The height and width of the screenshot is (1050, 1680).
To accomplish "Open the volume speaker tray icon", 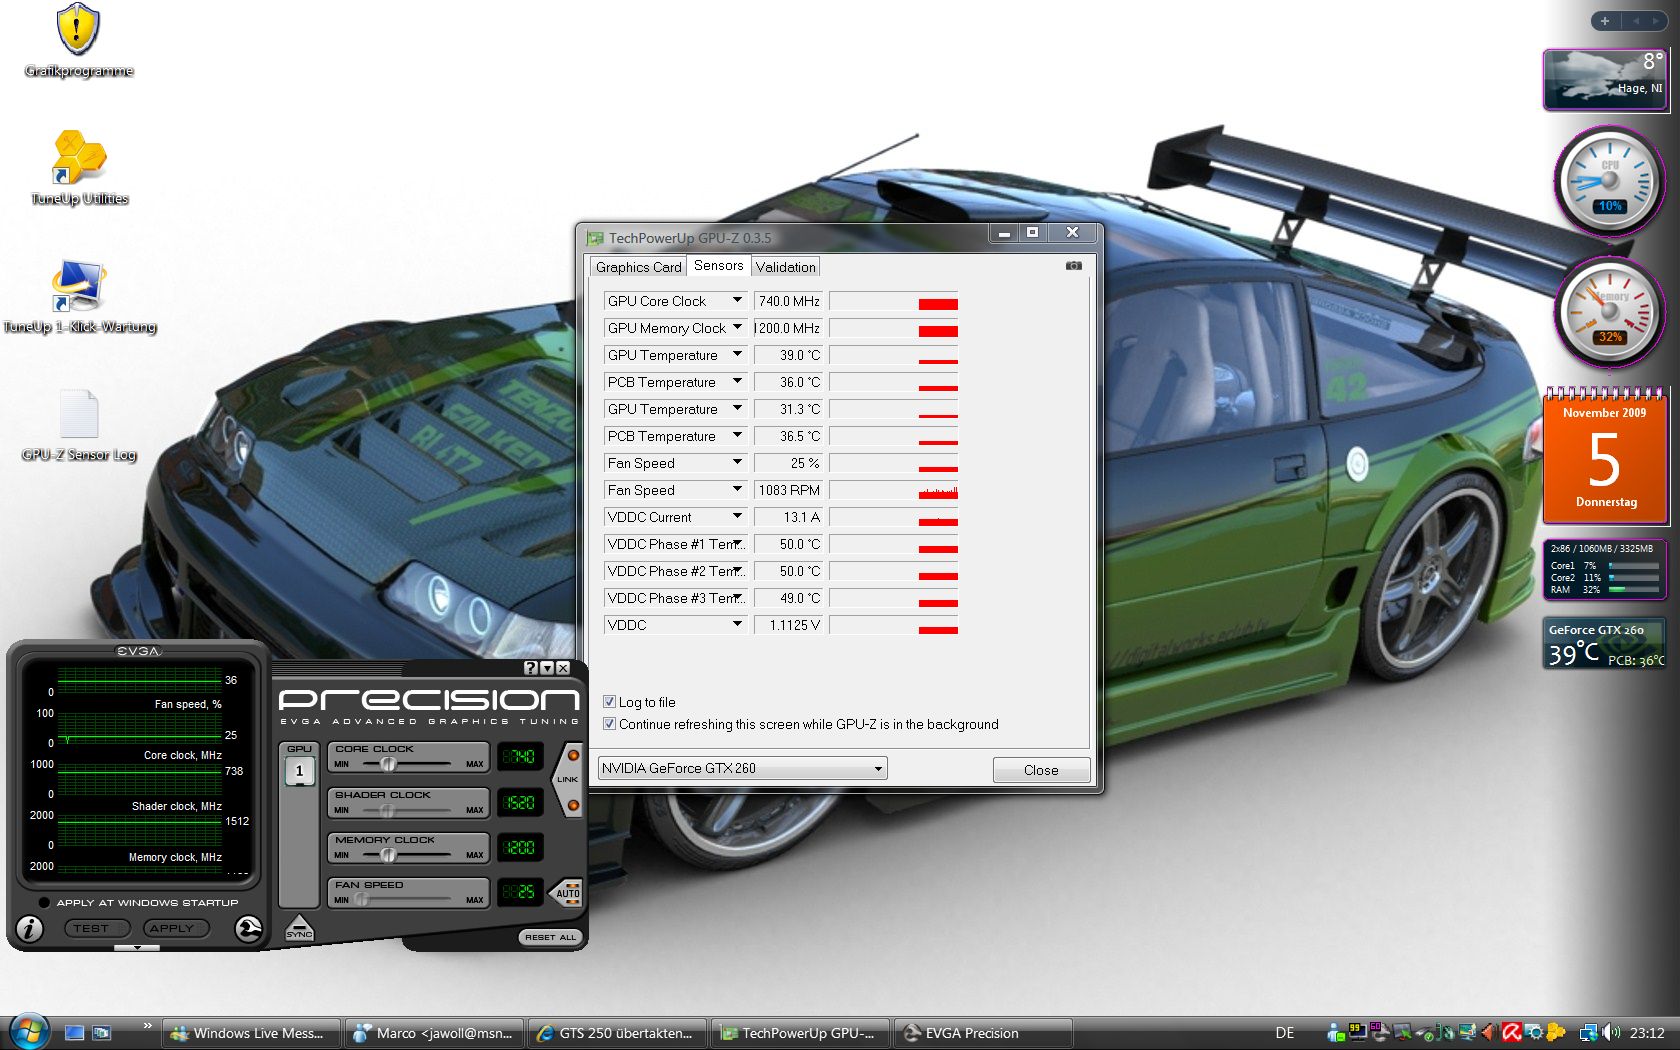I will tap(1610, 1033).
